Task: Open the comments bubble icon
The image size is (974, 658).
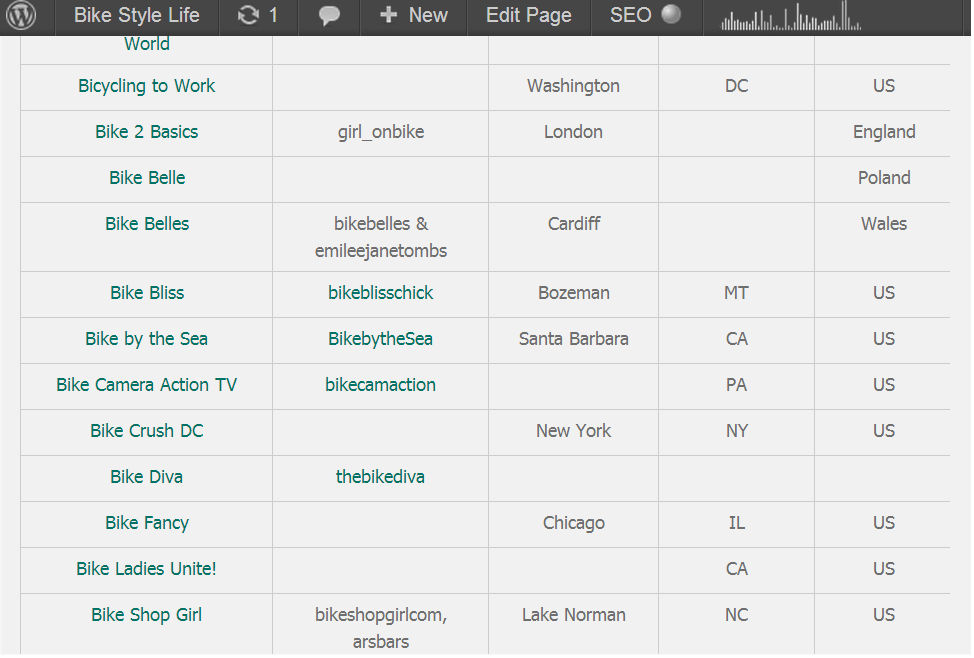Action: coord(329,16)
